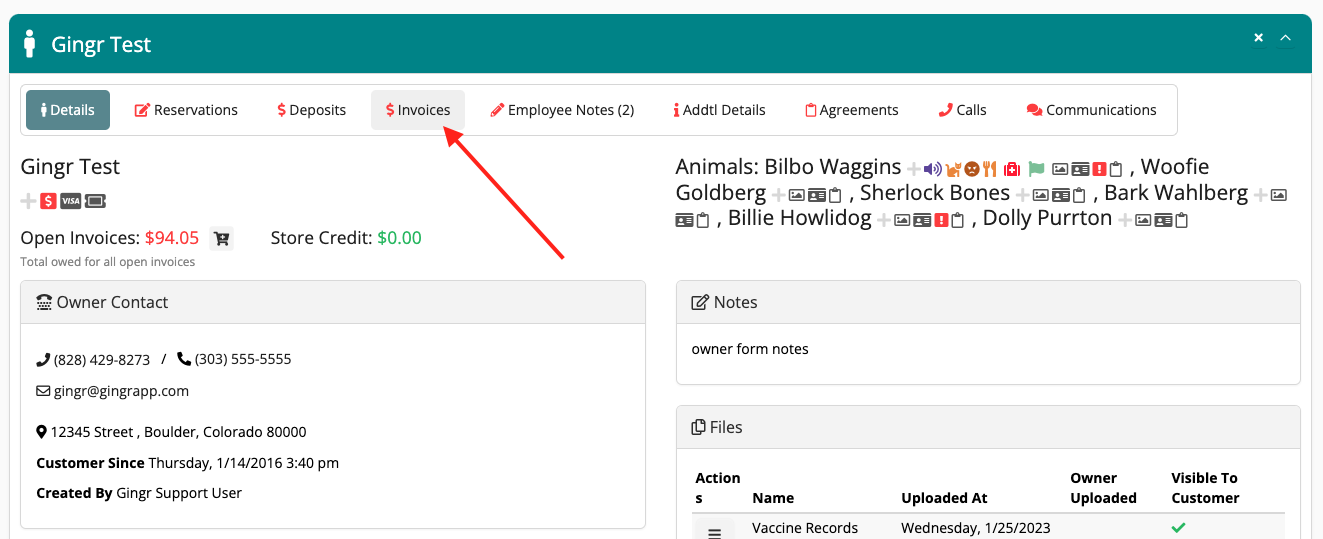This screenshot has height=539, width=1323.
Task: Click Dolly Purrton's clipboard icon
Action: pos(1182,220)
